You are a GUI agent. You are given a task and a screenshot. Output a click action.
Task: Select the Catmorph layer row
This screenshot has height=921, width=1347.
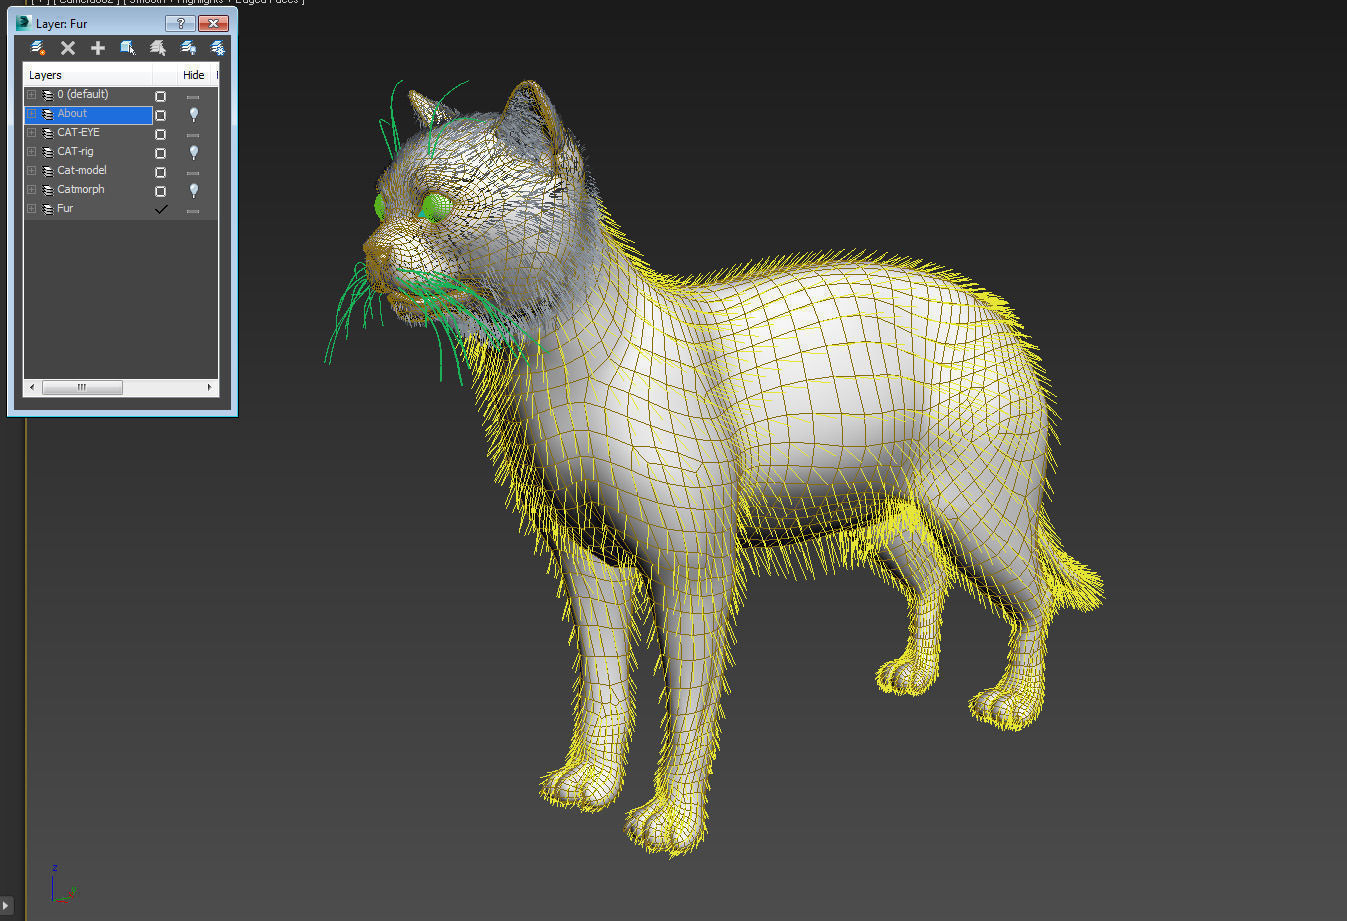[x=88, y=190]
